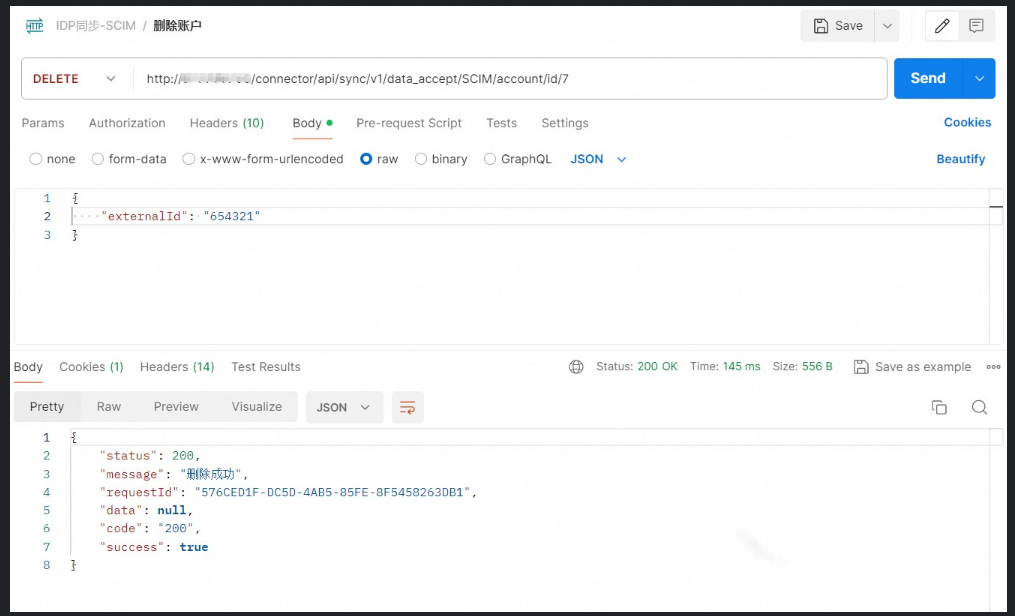Image resolution: width=1015 pixels, height=616 pixels.
Task: Copy response body with copy icon
Action: (939, 407)
